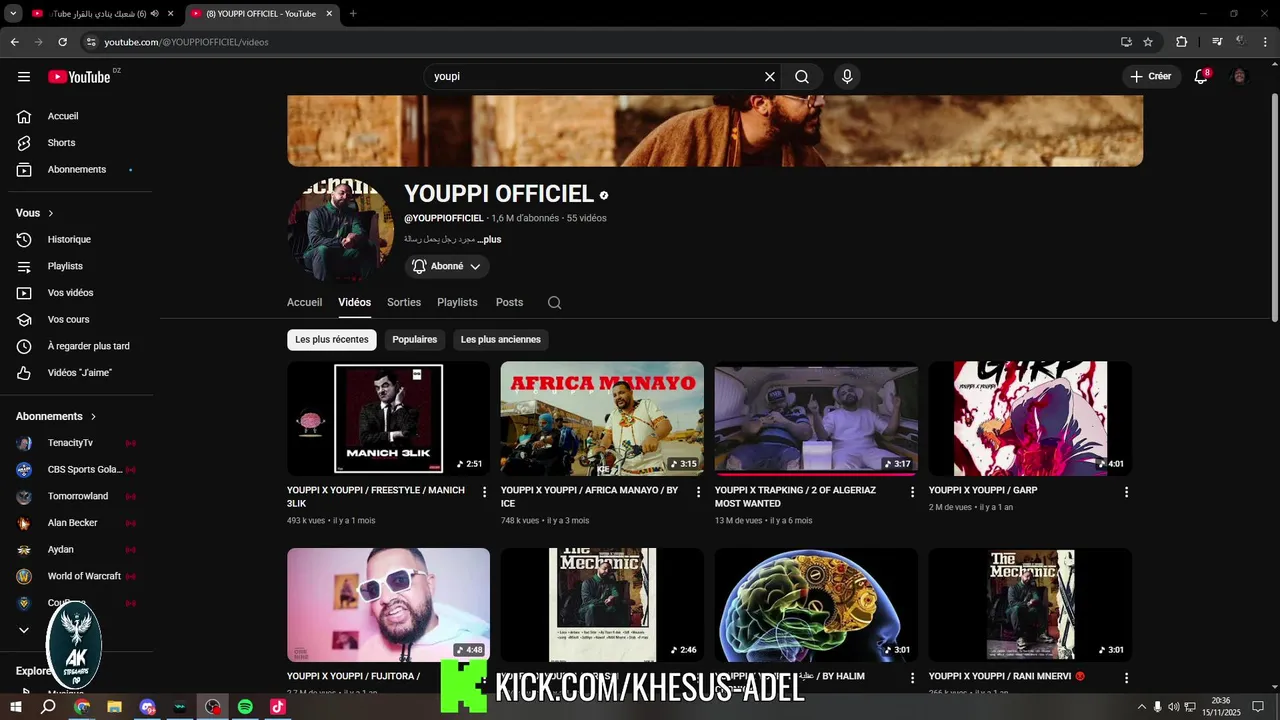Image resolution: width=1280 pixels, height=720 pixels.
Task: Expand the Vous section chevron
Action: pos(50,213)
